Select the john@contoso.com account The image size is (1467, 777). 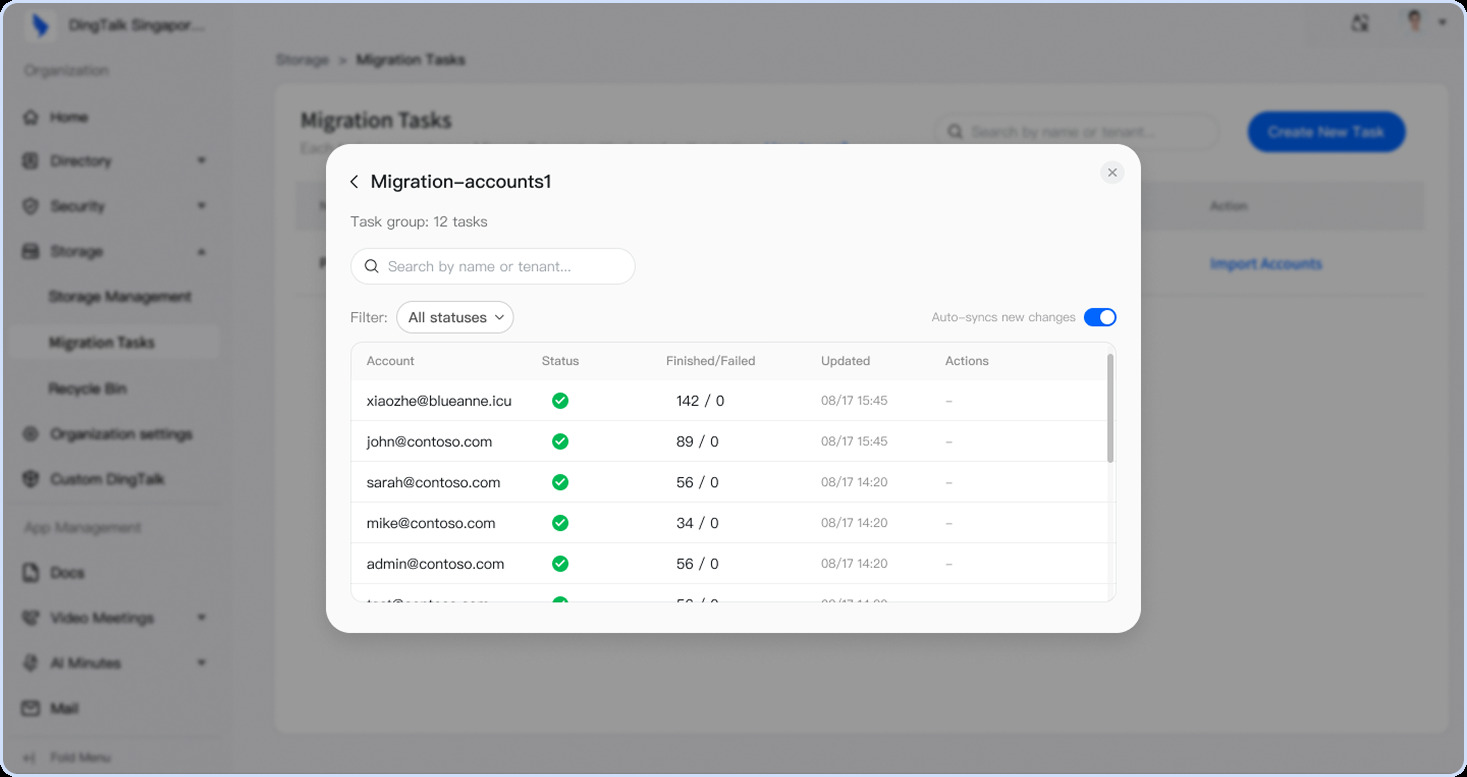(429, 442)
